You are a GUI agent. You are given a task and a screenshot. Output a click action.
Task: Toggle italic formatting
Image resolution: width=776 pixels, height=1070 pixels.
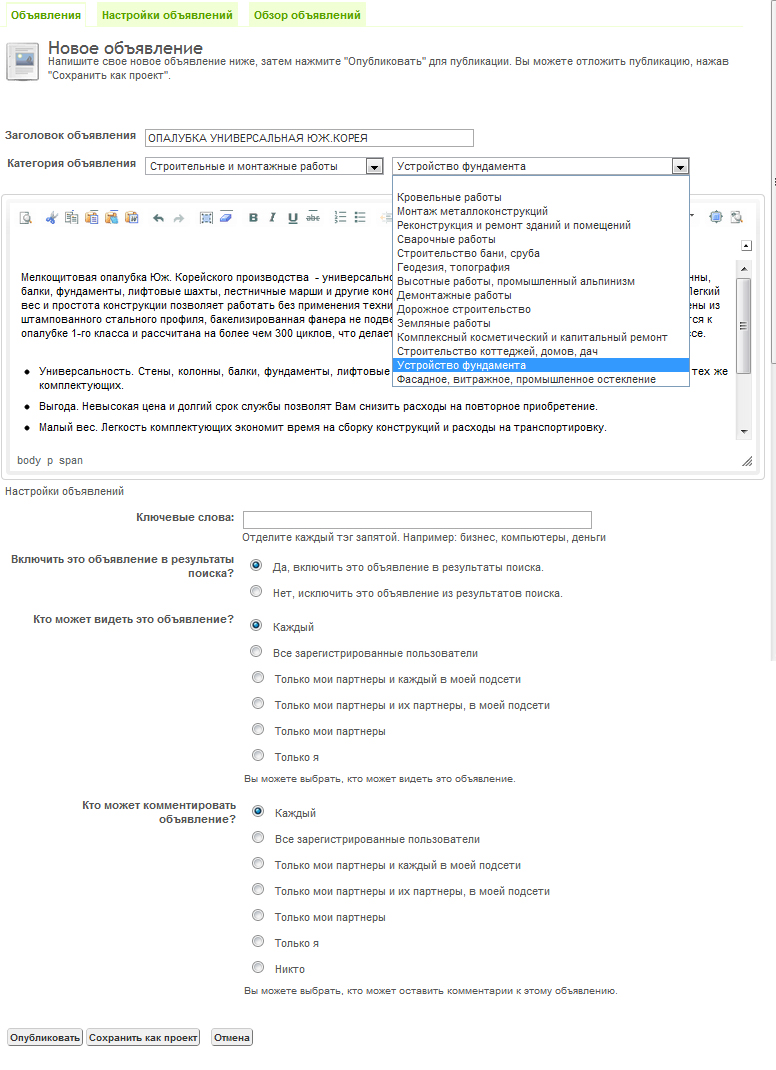click(x=273, y=218)
